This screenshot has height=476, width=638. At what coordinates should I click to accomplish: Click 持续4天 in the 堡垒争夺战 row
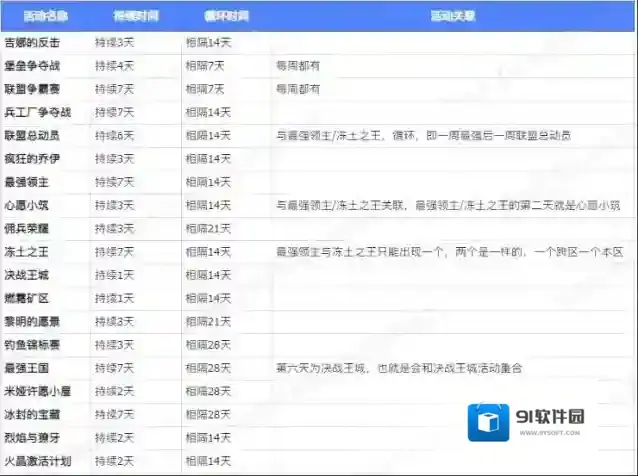(114, 66)
